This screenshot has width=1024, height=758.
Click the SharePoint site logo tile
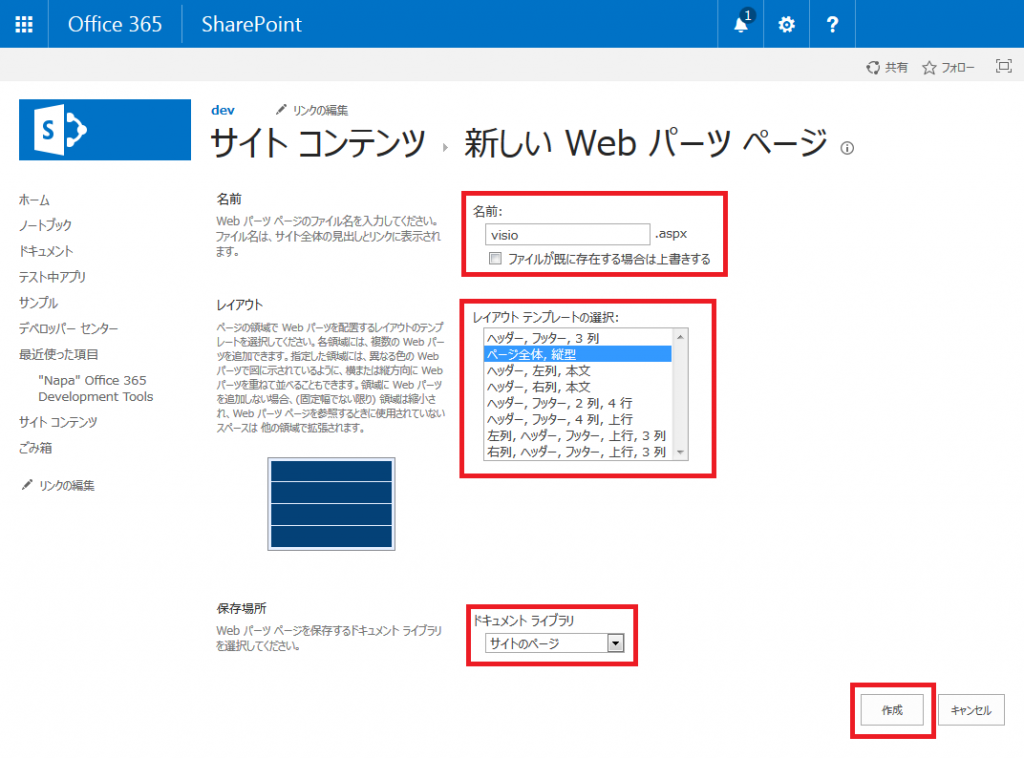click(x=104, y=130)
